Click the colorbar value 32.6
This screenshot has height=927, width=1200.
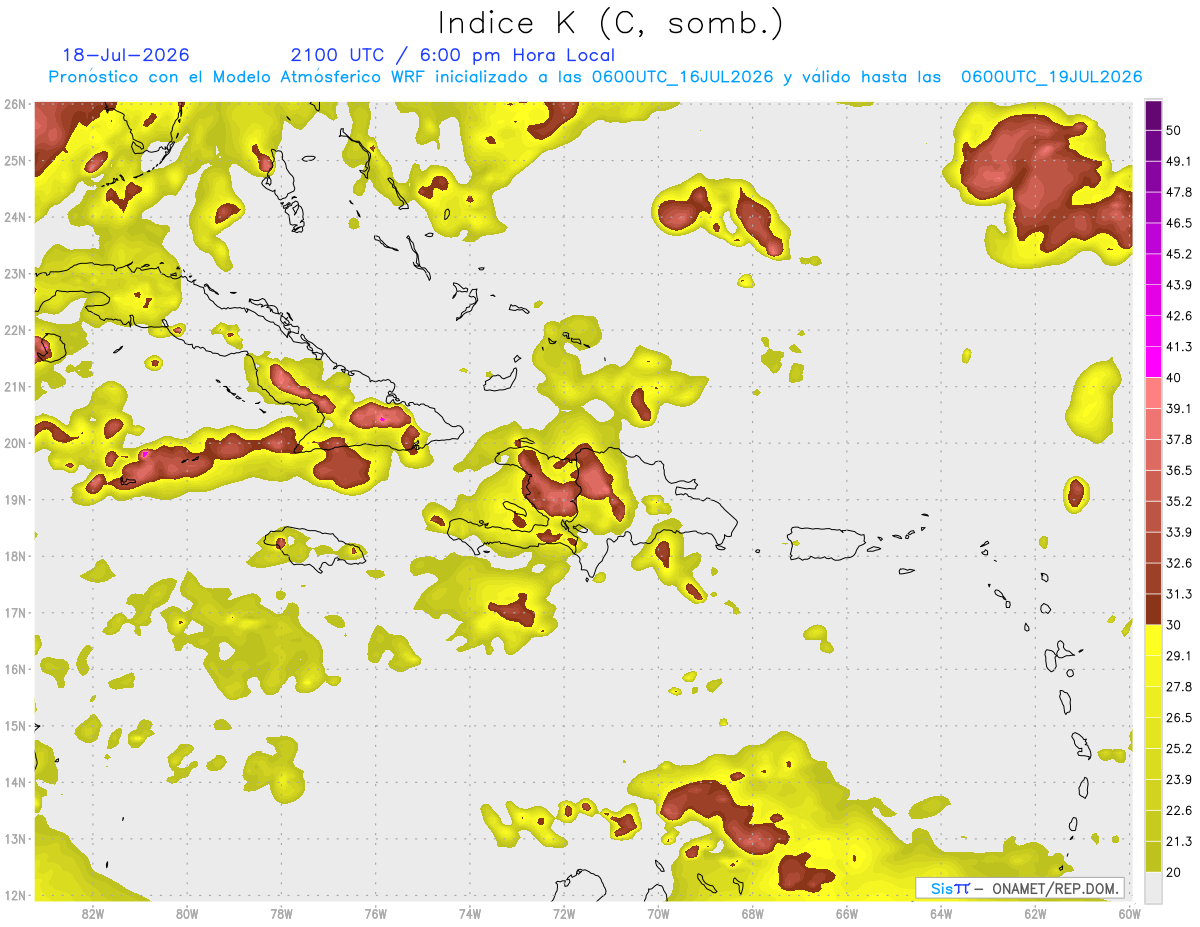[x=1178, y=563]
